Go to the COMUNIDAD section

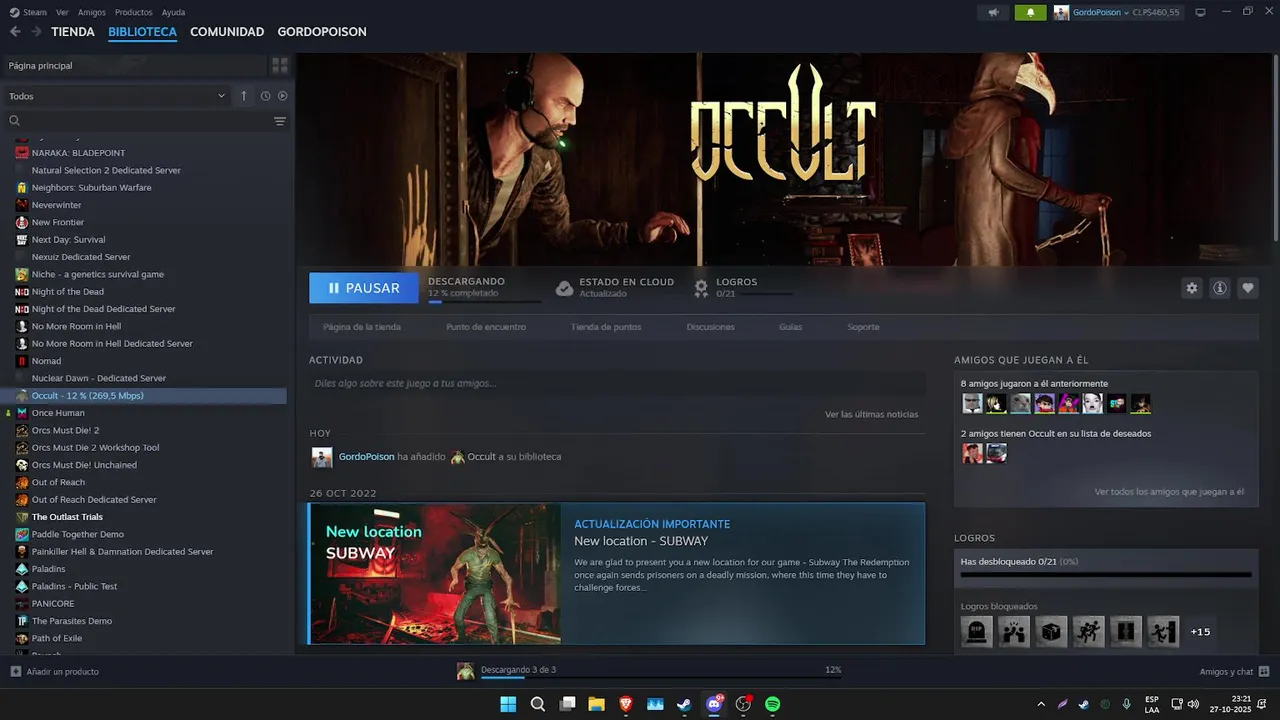(x=227, y=32)
